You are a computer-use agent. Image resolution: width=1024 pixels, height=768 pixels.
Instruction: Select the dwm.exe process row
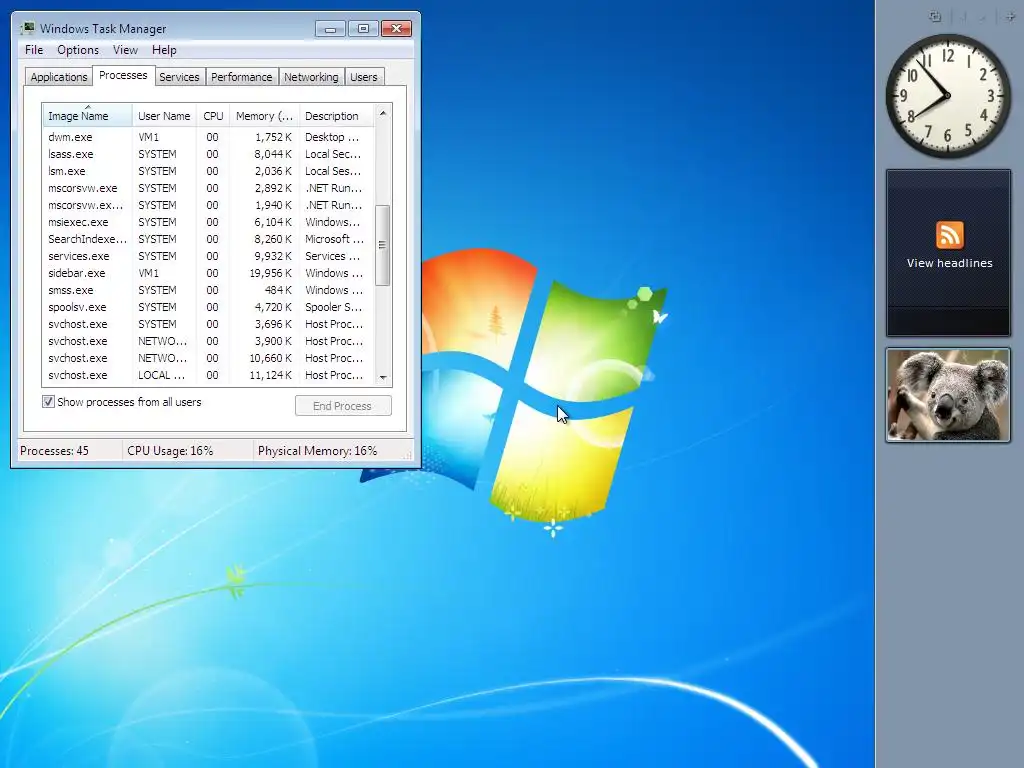tap(209, 137)
